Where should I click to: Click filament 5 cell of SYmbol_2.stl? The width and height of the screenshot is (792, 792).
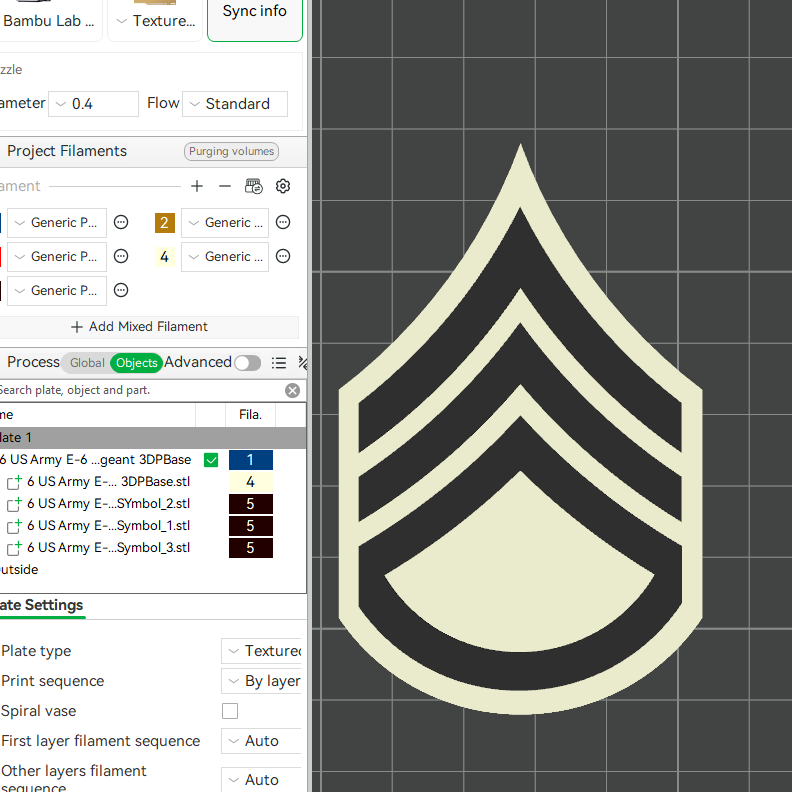251,504
